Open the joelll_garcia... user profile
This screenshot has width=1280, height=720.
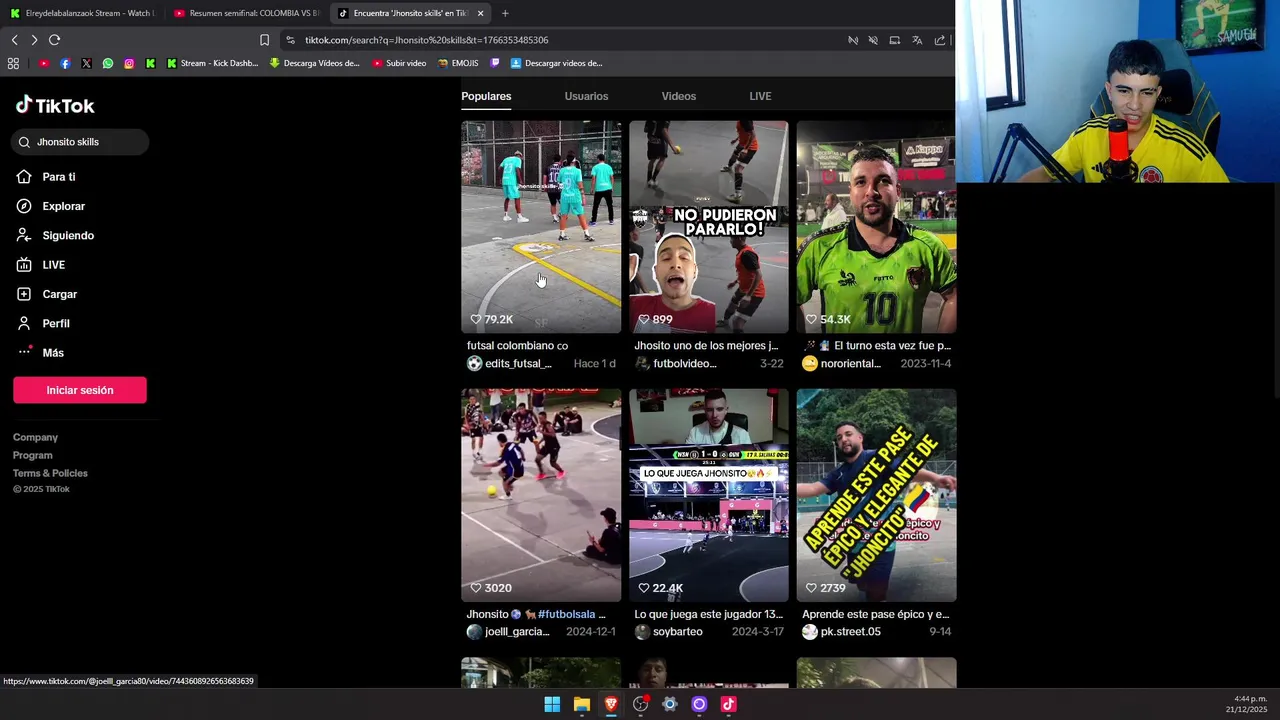[x=508, y=632]
